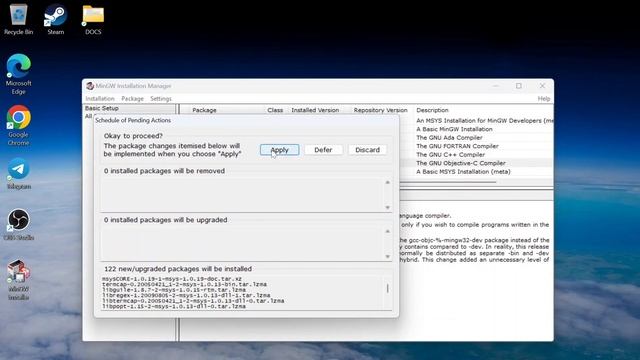Image resolution: width=640 pixels, height=360 pixels.
Task: Click the Description column header
Action: coord(432,110)
